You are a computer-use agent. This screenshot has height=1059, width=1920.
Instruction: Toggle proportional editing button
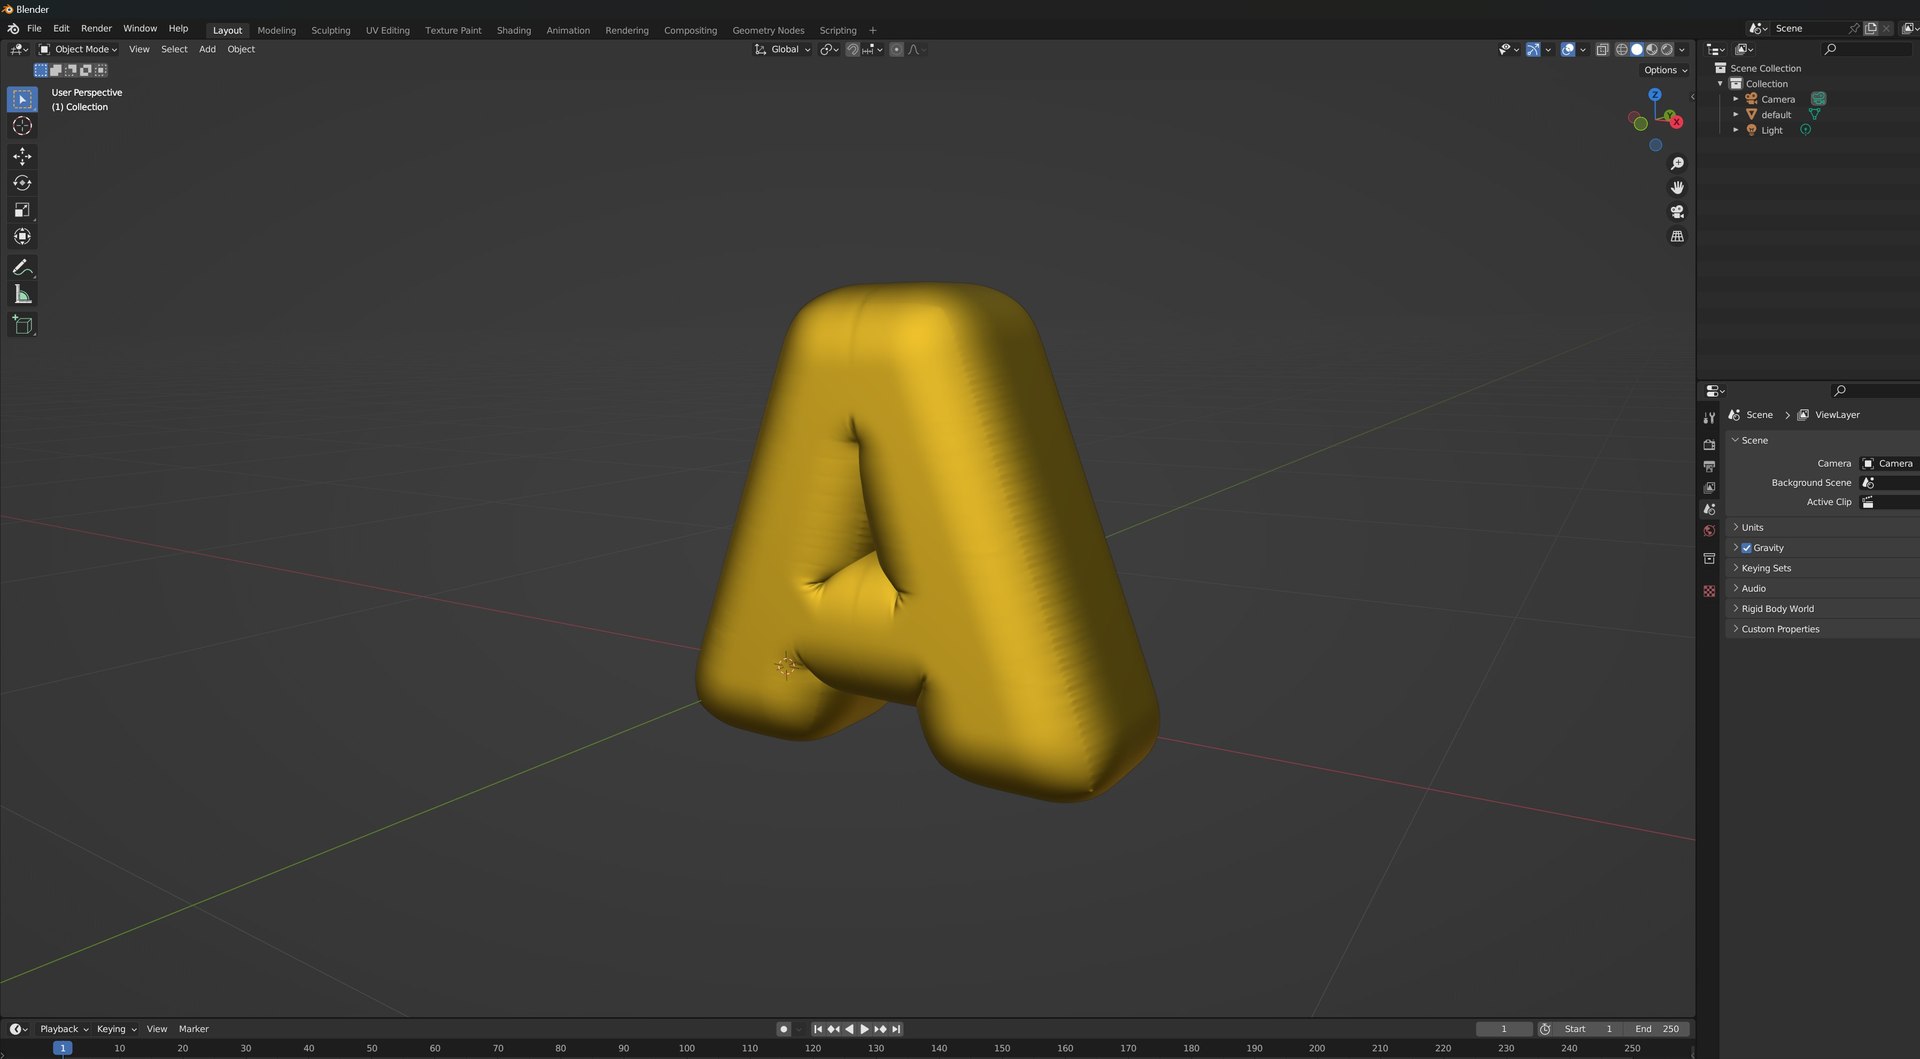[896, 49]
